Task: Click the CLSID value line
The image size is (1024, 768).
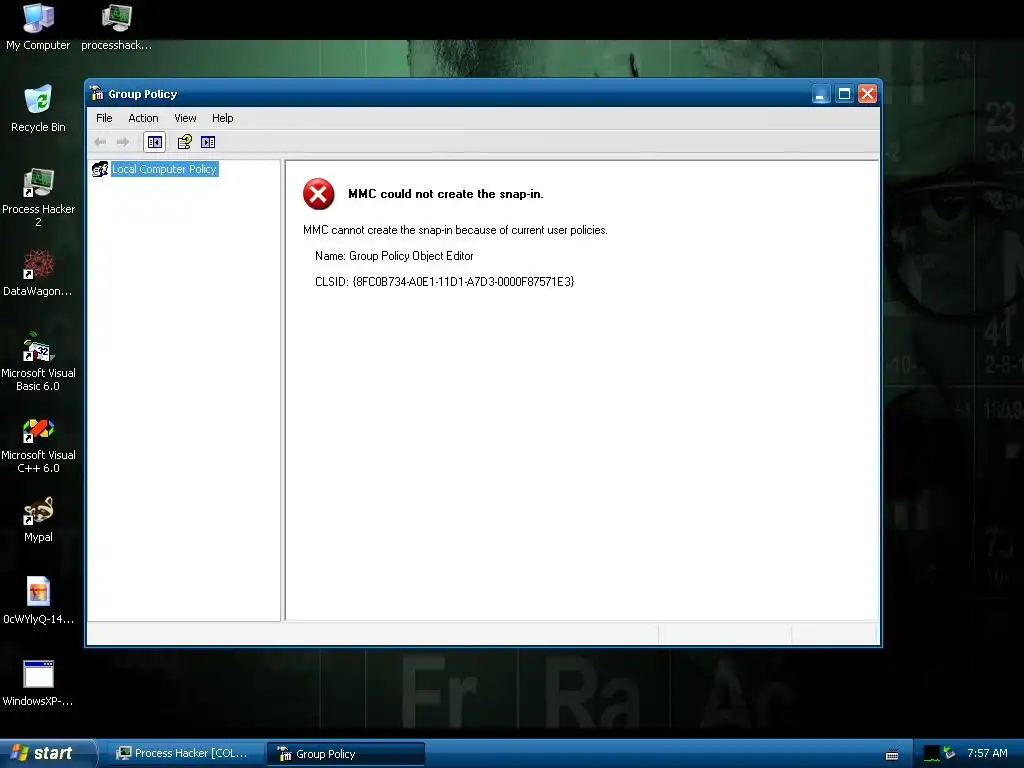Action: pos(444,281)
